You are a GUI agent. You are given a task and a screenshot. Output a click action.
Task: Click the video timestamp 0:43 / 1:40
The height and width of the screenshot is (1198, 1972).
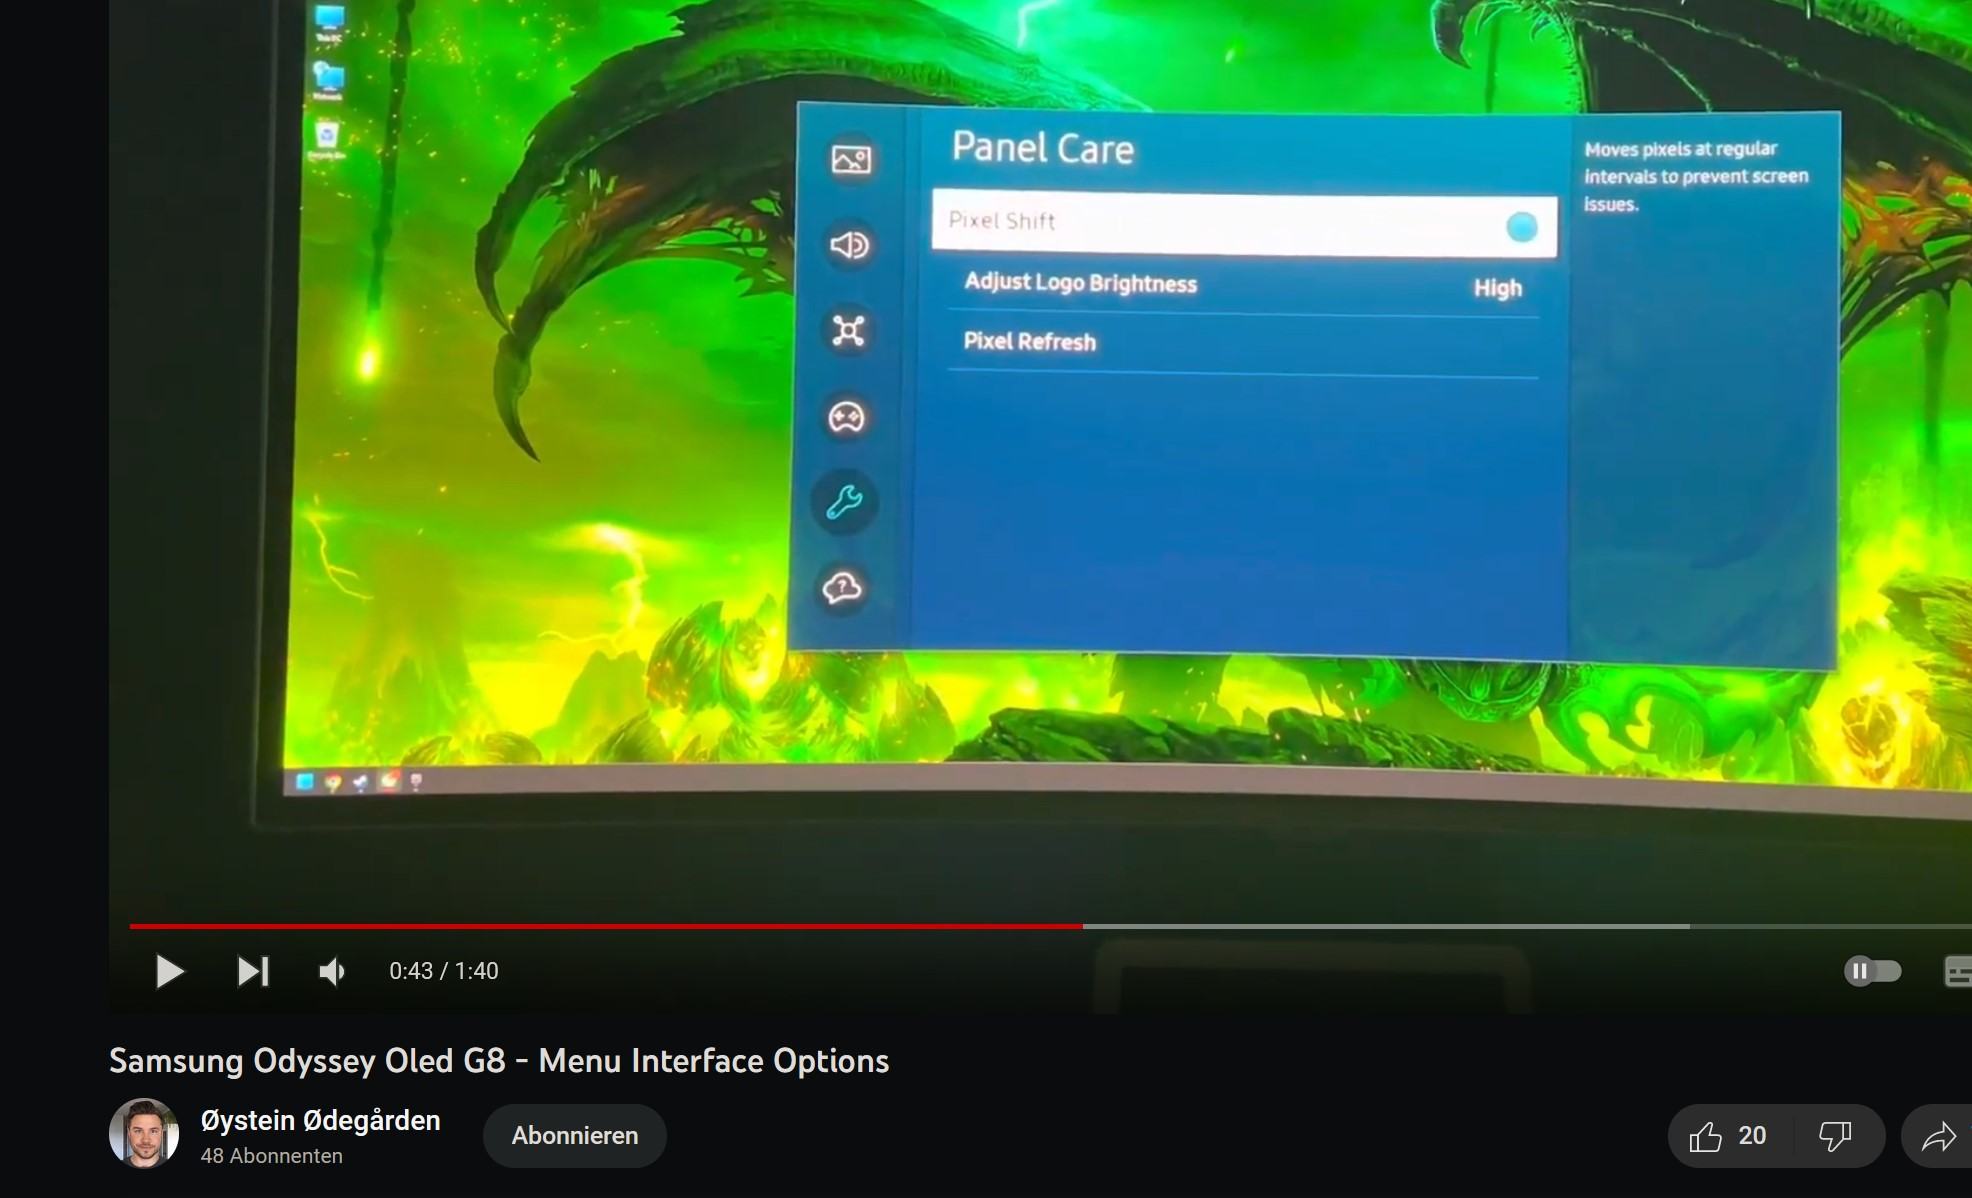[x=444, y=971]
